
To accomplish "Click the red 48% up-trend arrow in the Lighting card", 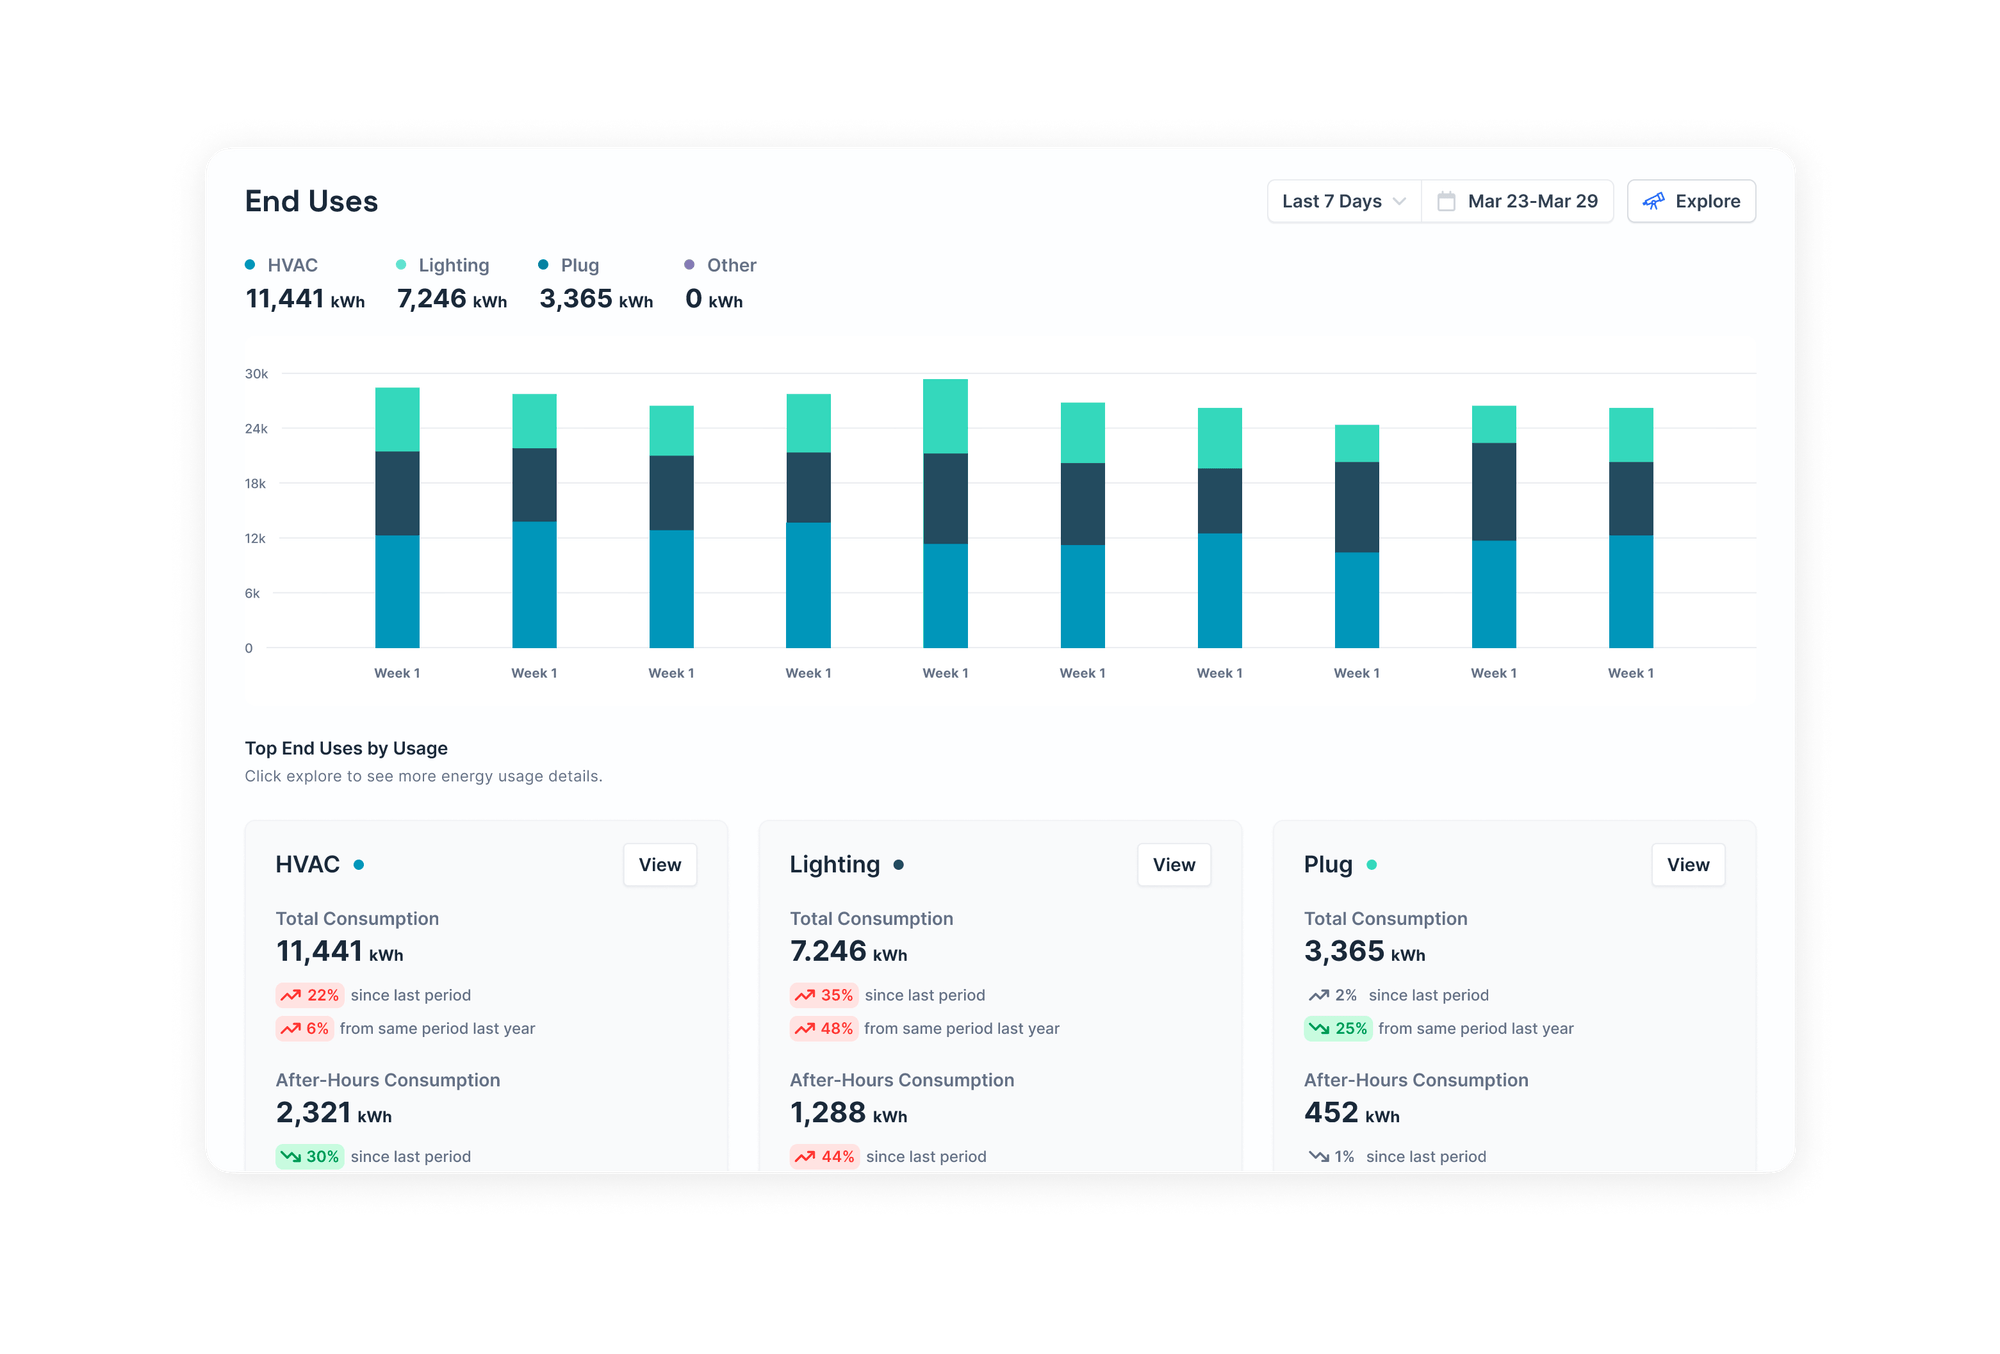I will [805, 1028].
